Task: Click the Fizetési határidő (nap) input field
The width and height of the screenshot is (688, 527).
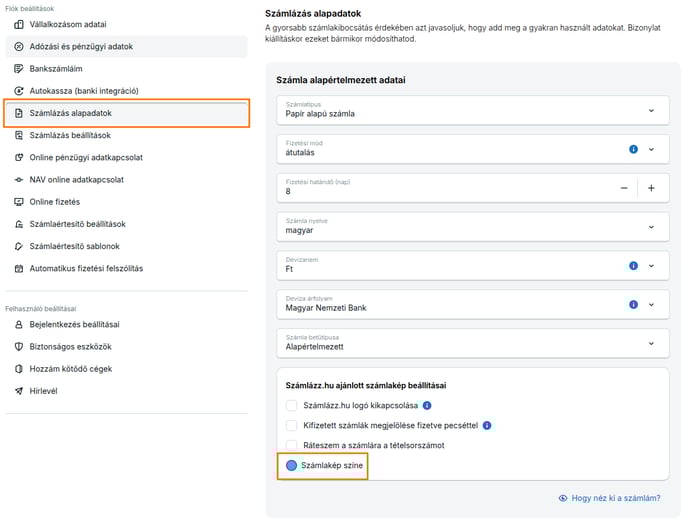Action: coord(446,188)
